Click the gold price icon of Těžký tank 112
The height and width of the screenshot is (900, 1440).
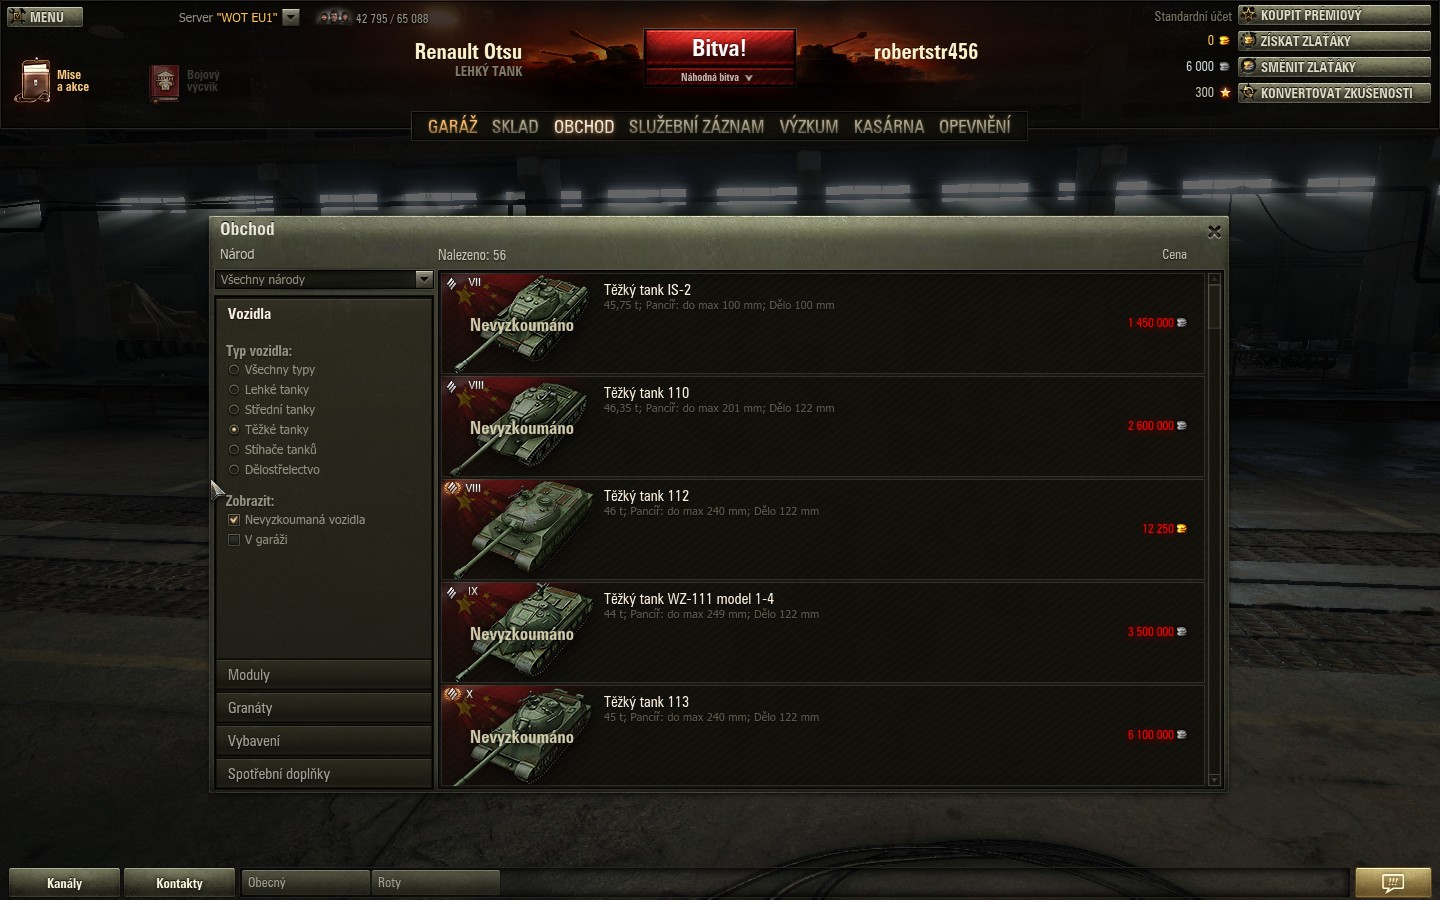pyautogui.click(x=1182, y=529)
